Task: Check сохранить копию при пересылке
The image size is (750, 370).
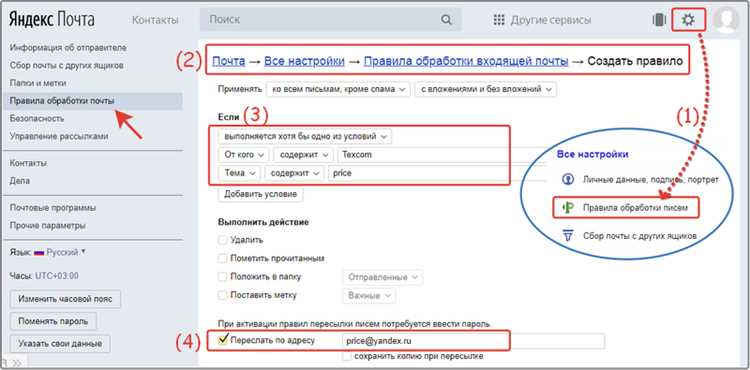Action: tap(347, 356)
